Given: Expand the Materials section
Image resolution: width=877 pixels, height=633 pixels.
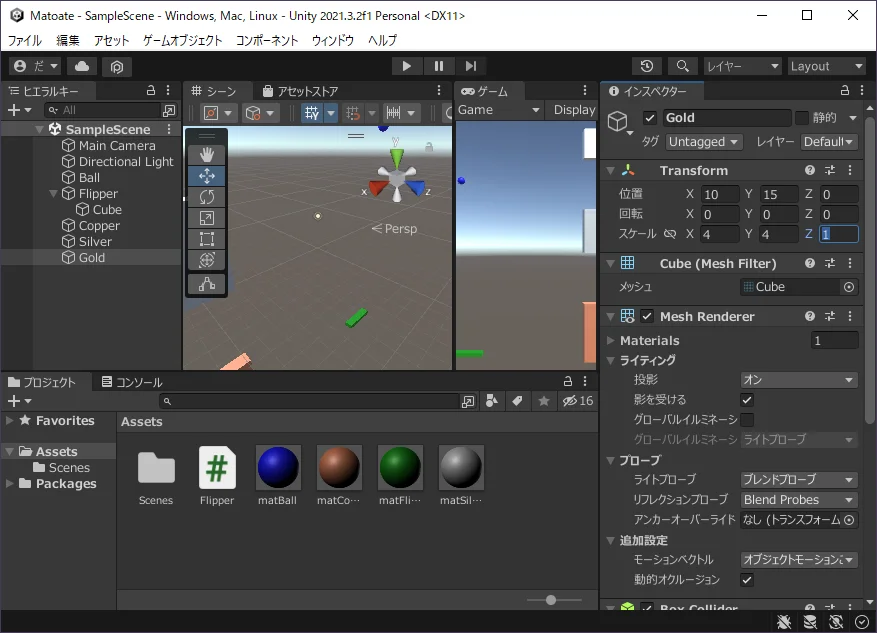Looking at the screenshot, I should pos(611,341).
